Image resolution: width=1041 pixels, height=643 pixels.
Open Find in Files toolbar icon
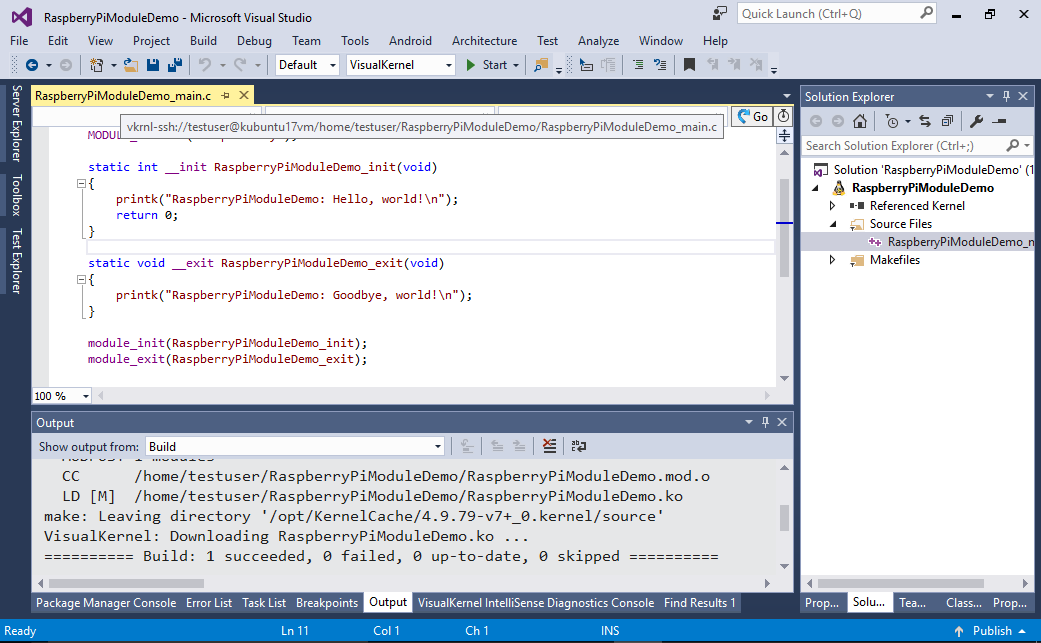coord(541,65)
